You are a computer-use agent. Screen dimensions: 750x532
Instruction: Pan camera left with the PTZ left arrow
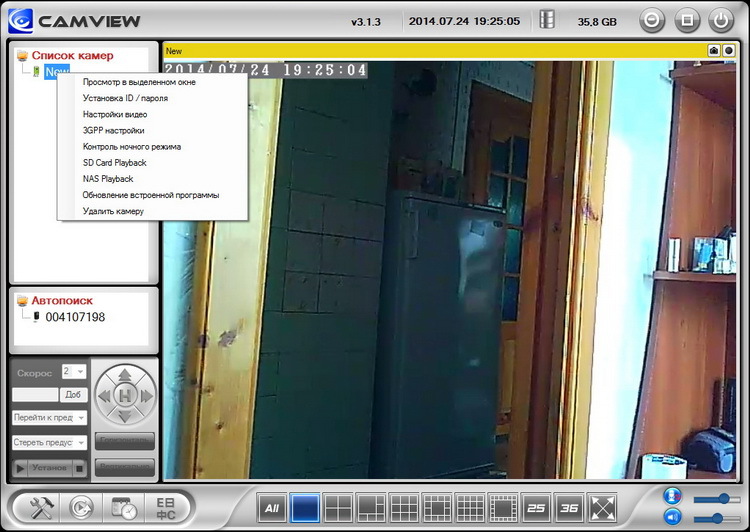104,396
